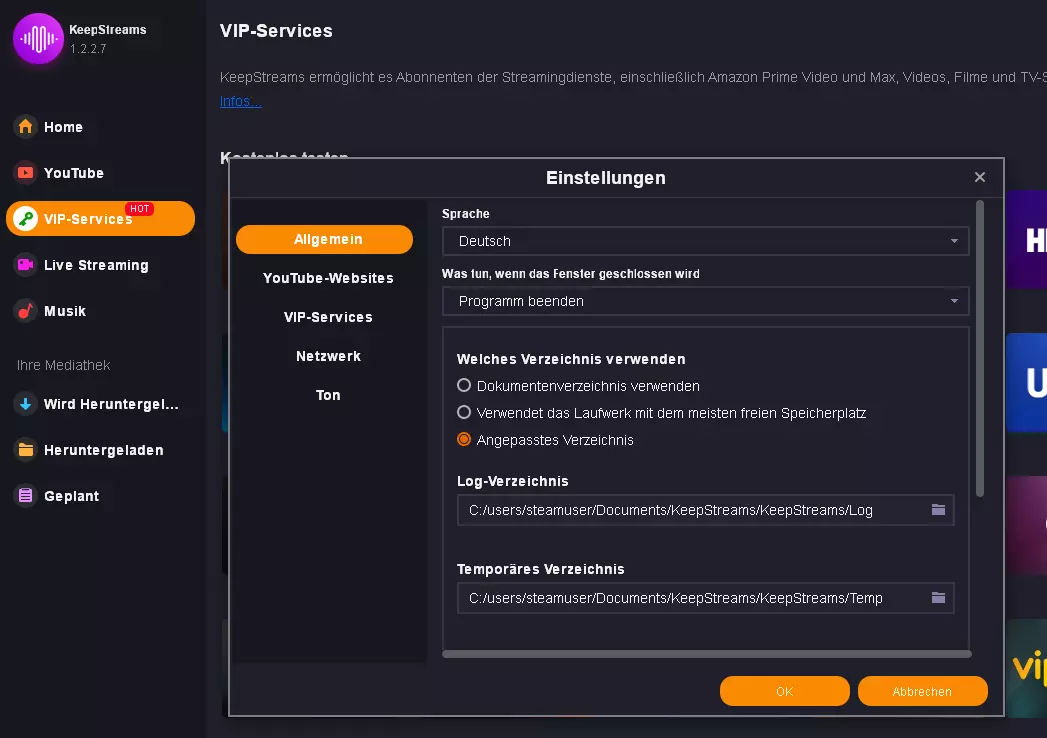Browse folder for Log-Verzeichnis
1047x738 pixels.
(938, 510)
